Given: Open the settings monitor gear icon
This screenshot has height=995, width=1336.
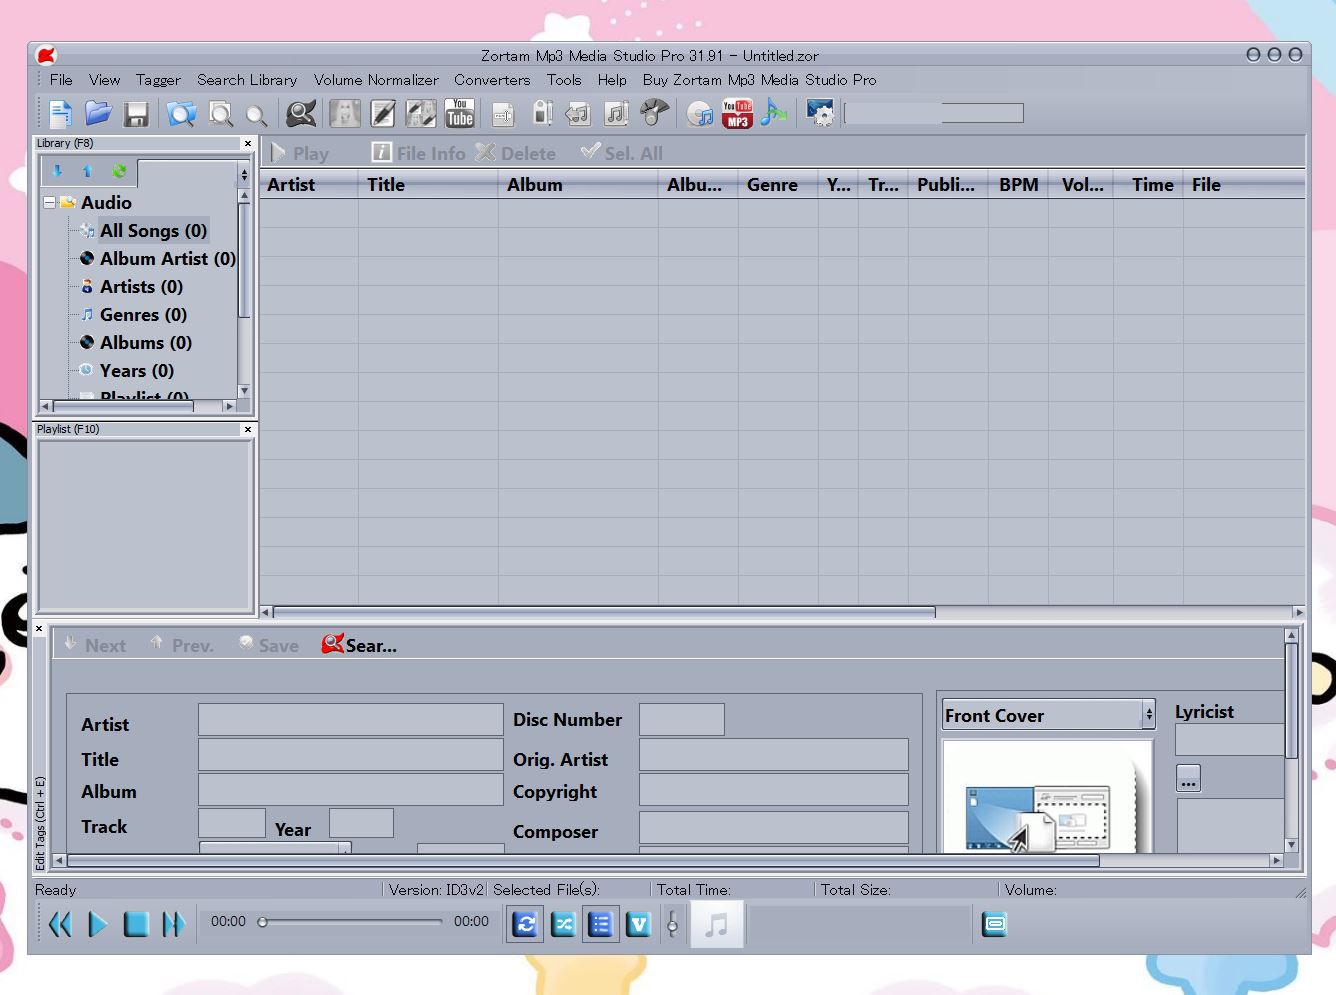Looking at the screenshot, I should [820, 113].
